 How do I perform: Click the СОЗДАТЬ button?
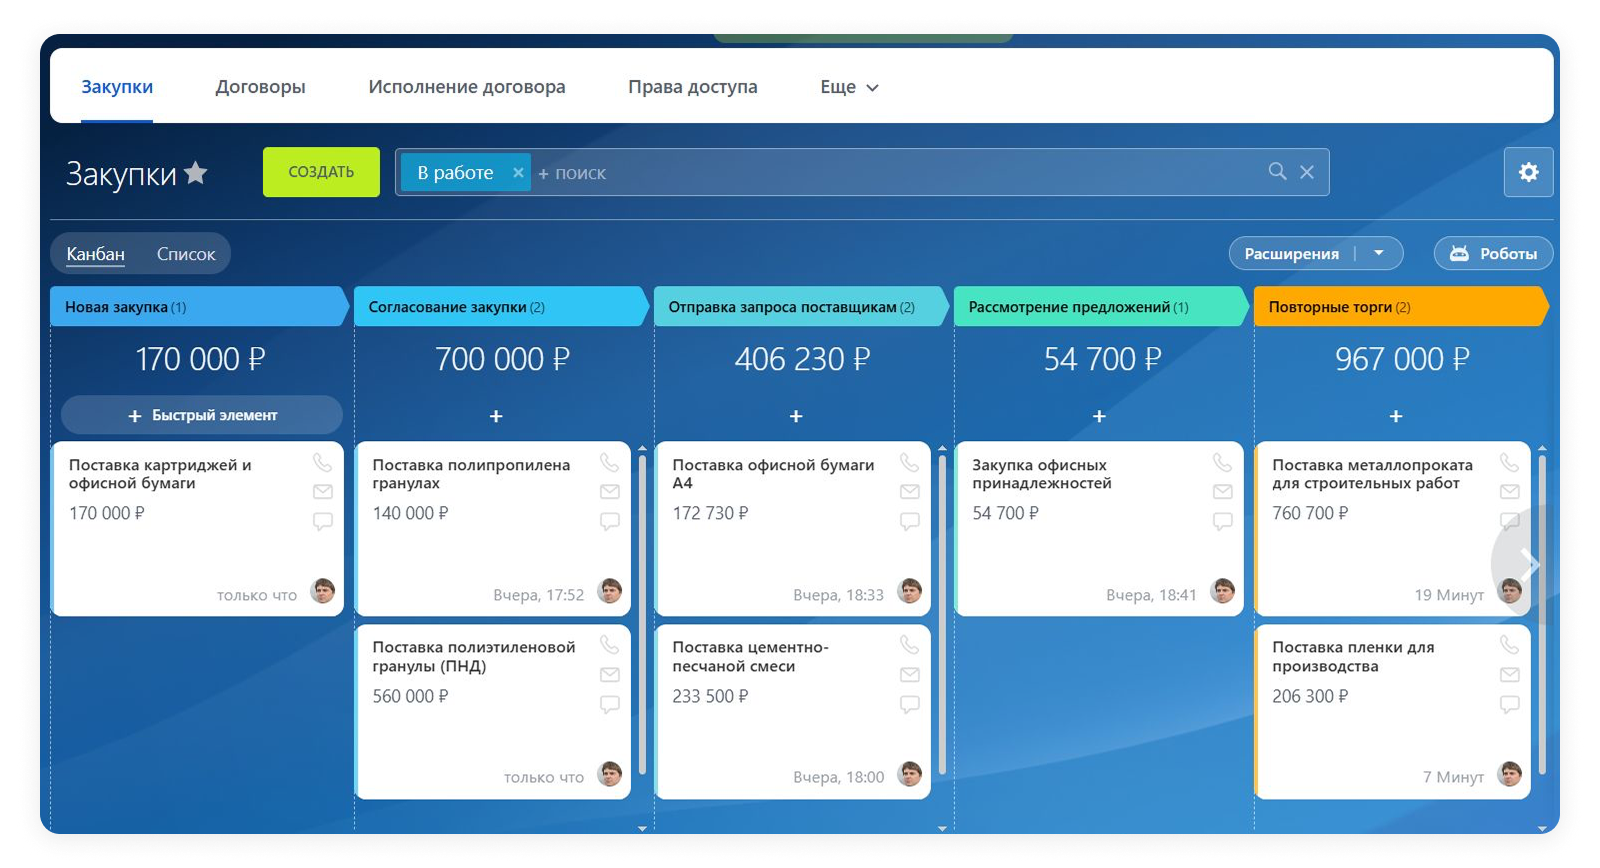321,172
